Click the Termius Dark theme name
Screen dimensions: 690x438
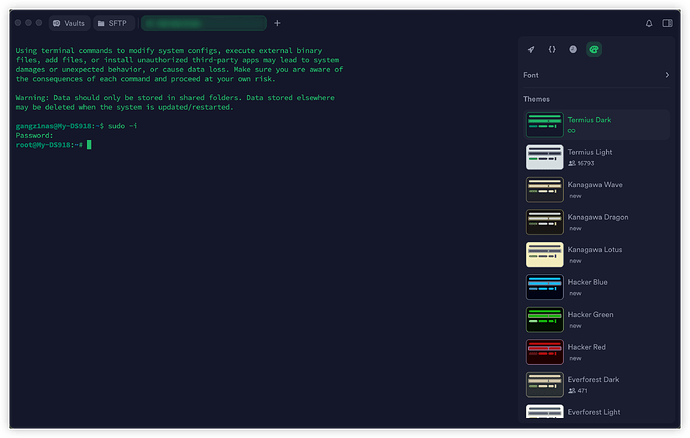[x=589, y=120]
